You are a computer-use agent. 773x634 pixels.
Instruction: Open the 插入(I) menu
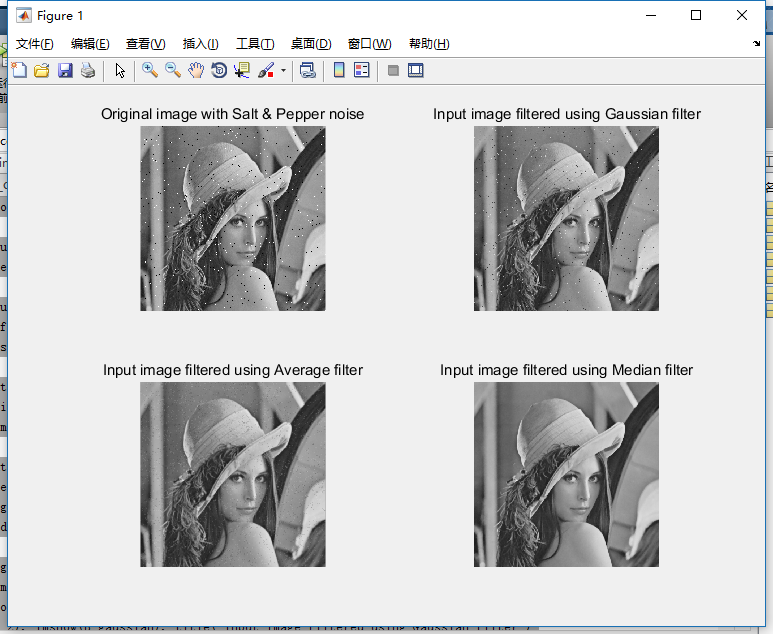click(x=201, y=44)
